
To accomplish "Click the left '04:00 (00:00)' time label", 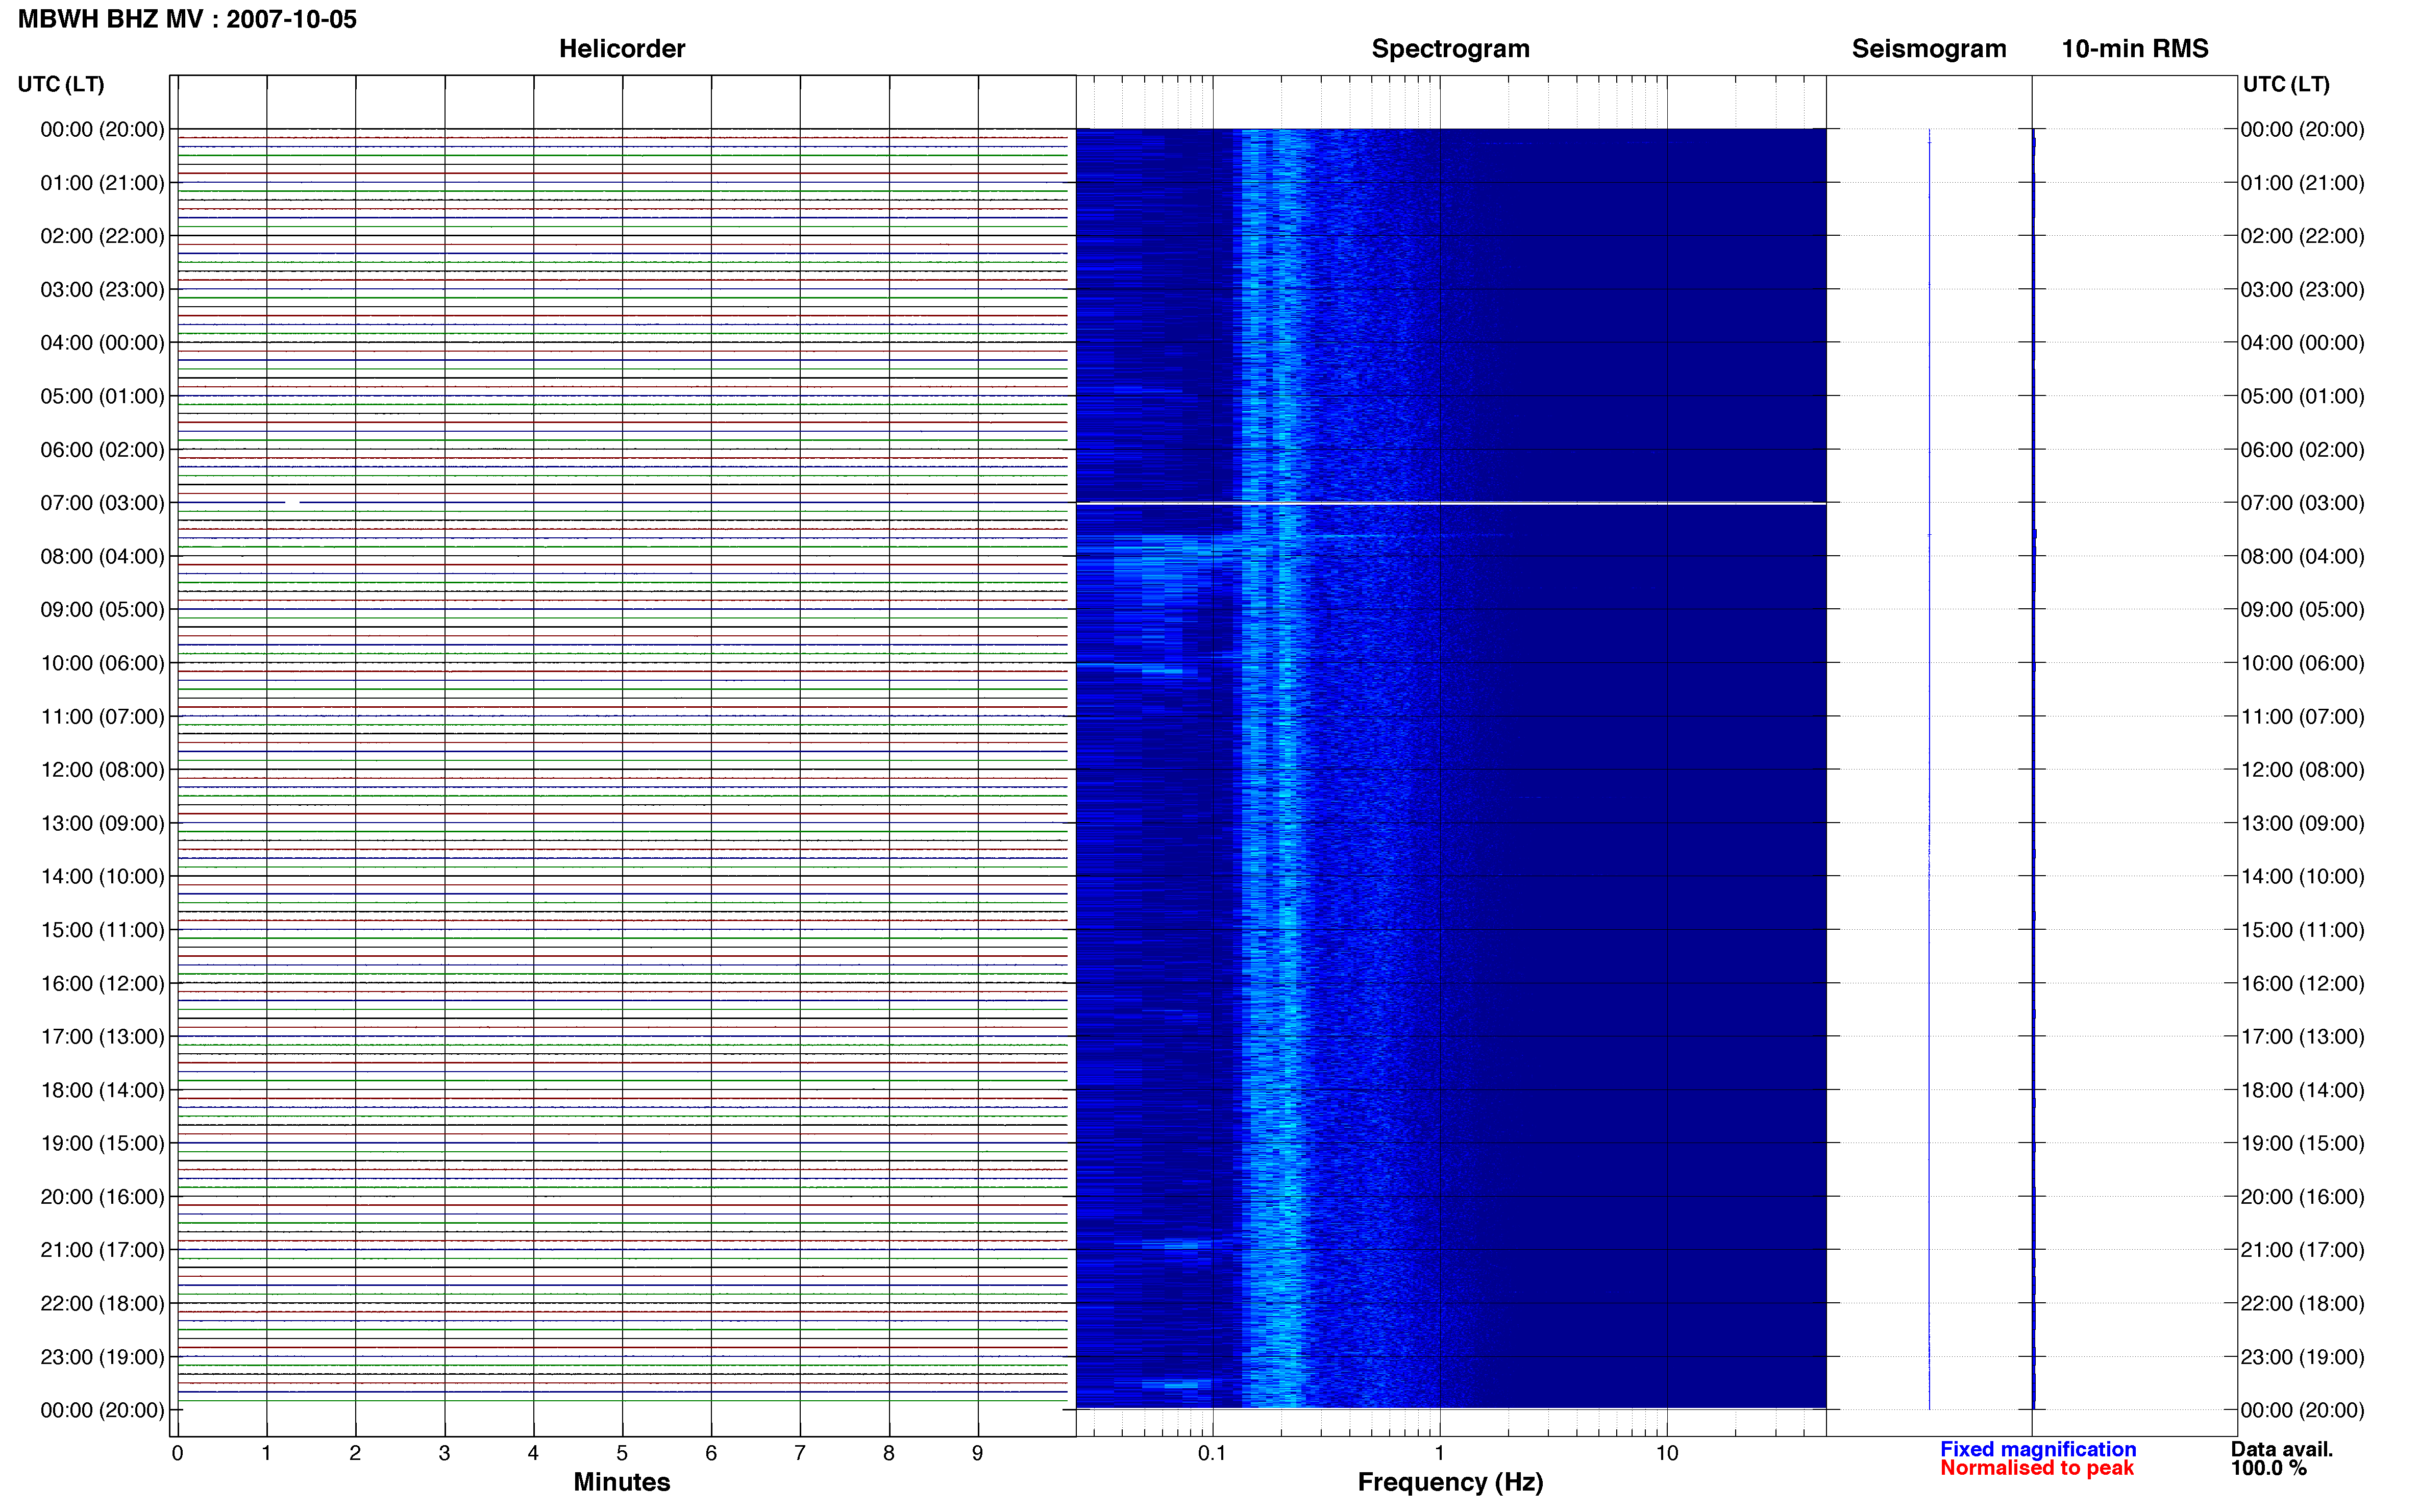I will coord(102,343).
